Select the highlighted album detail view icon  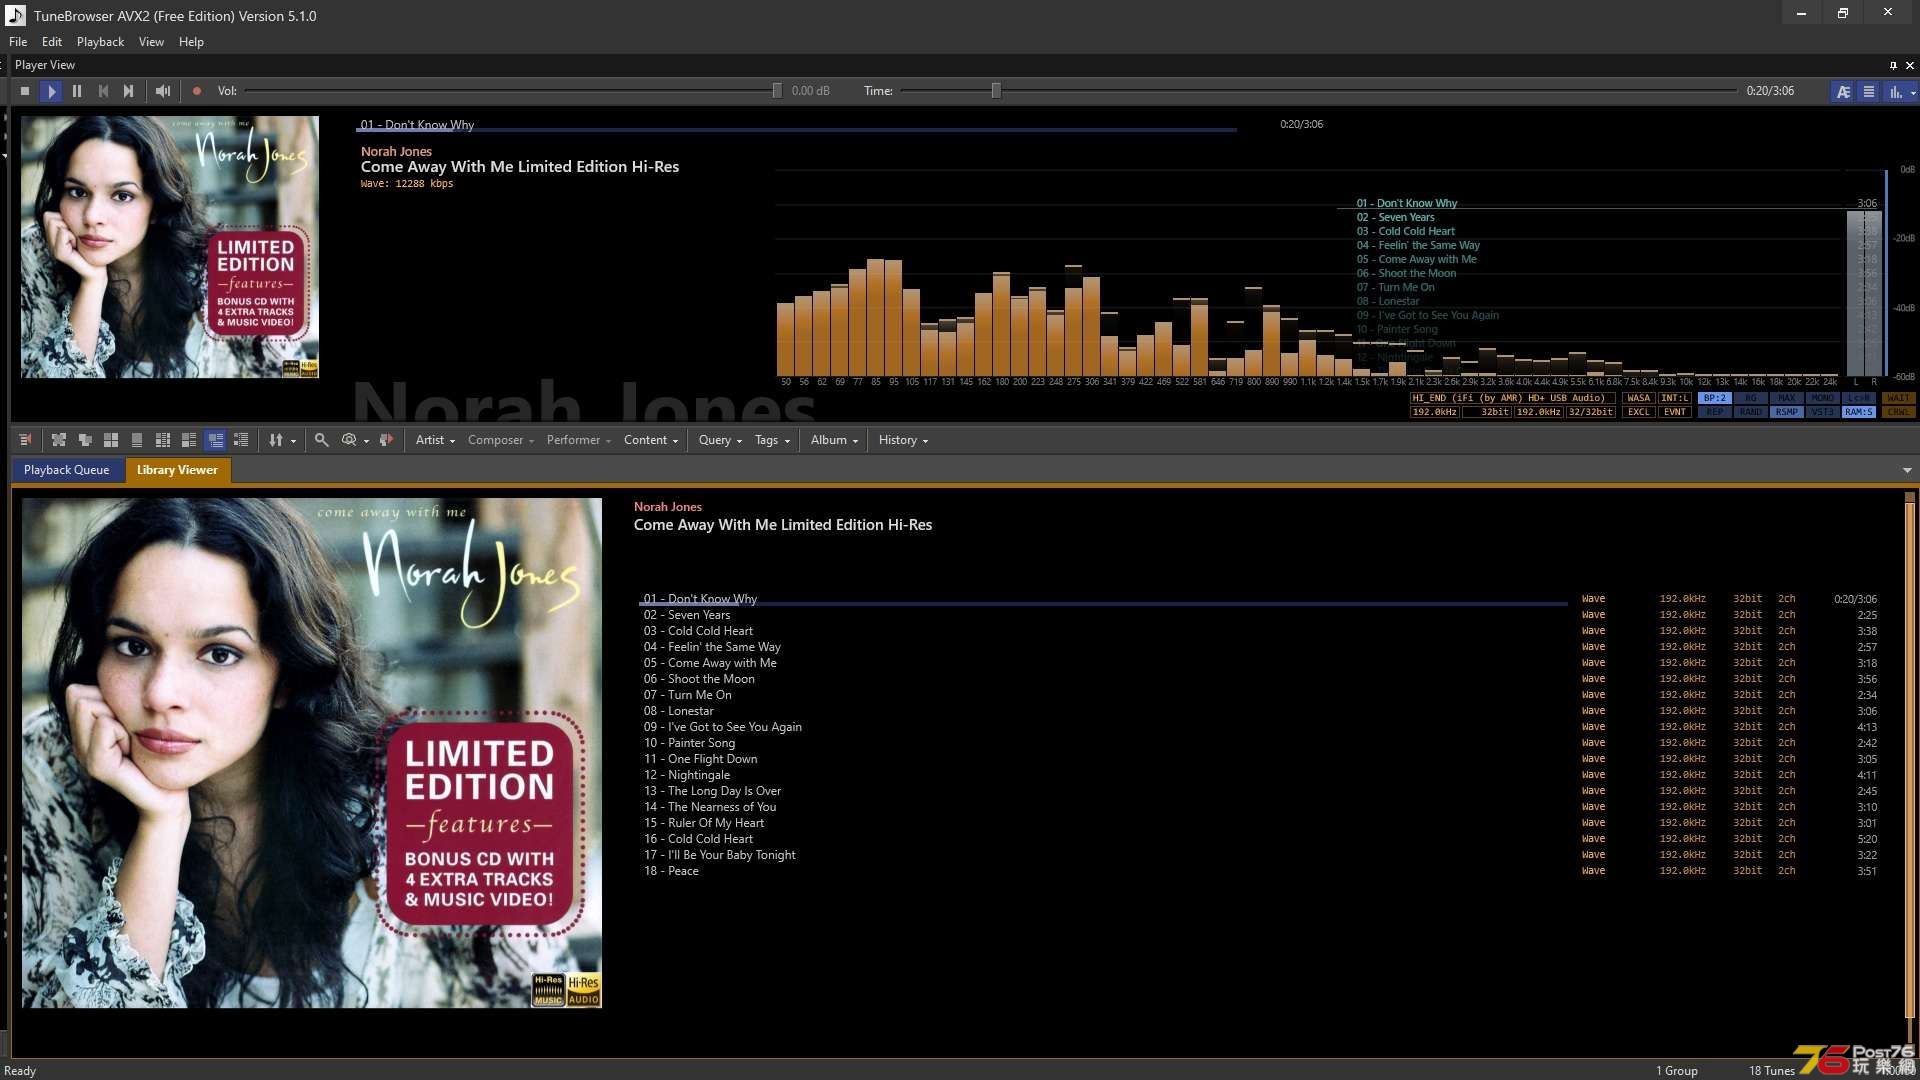(x=215, y=440)
